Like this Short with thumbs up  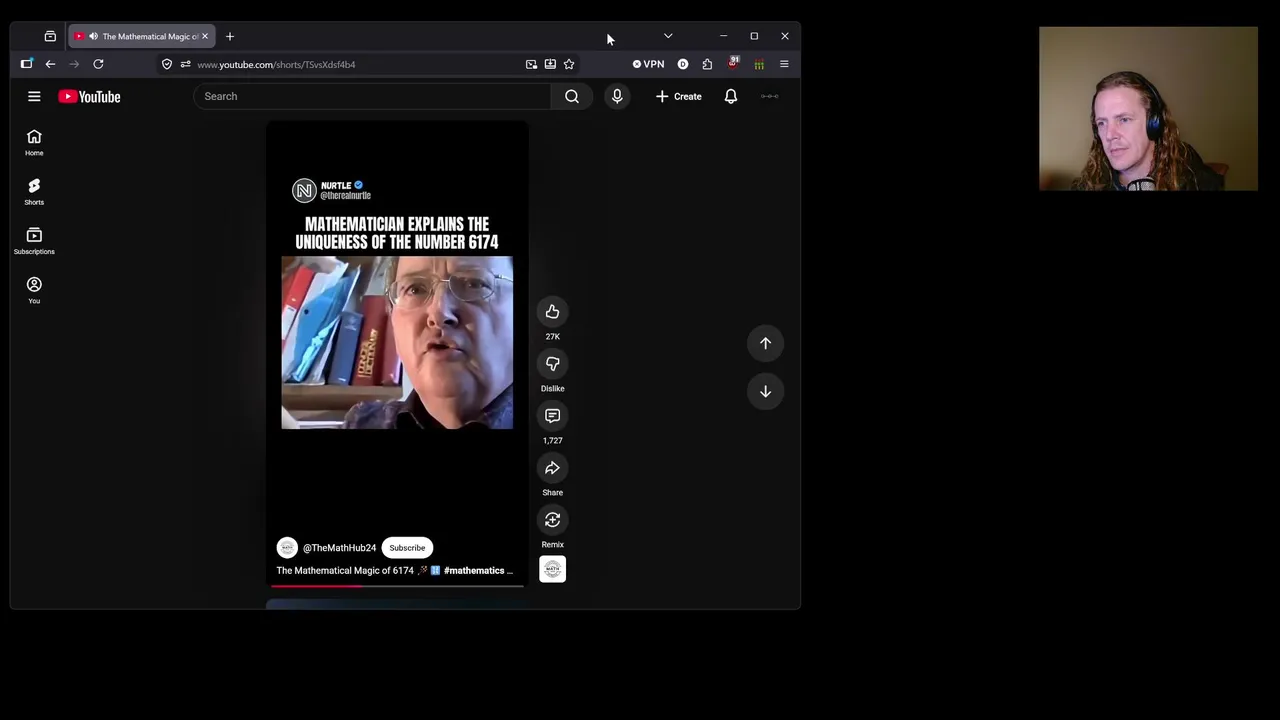click(x=552, y=312)
